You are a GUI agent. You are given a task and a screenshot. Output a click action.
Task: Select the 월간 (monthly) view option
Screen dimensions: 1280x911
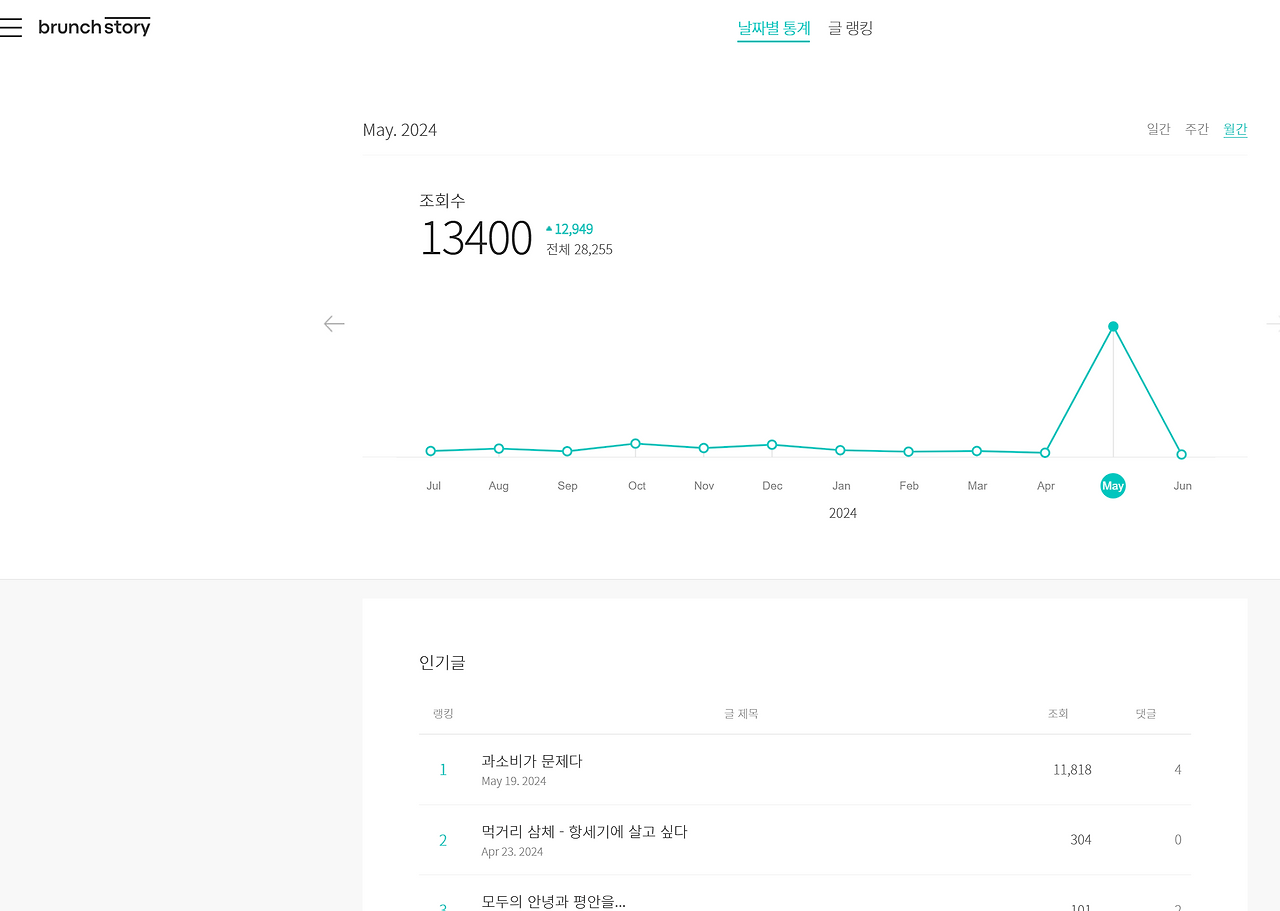coord(1235,128)
